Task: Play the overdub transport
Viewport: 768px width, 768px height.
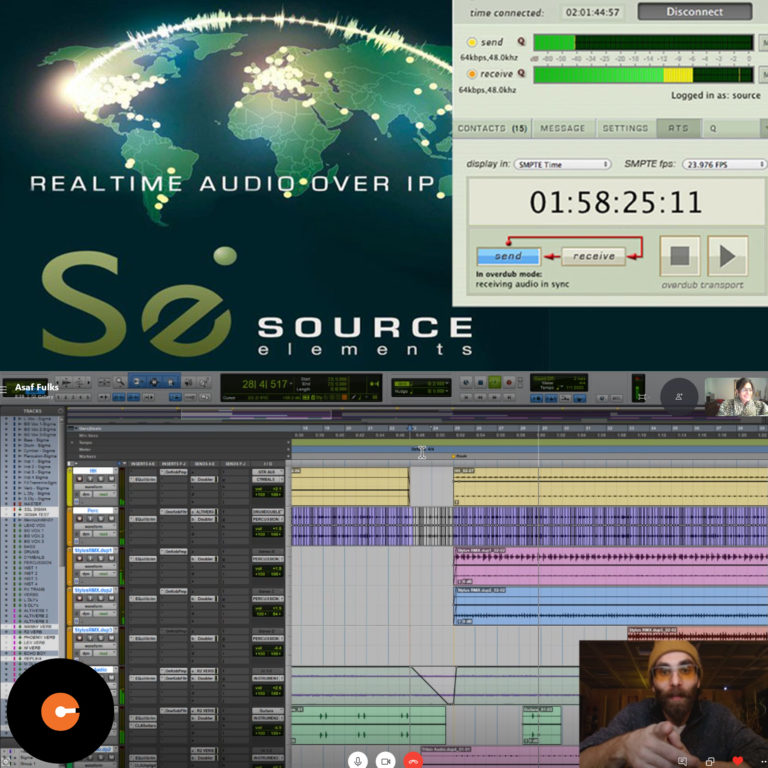Action: pyautogui.click(x=727, y=256)
